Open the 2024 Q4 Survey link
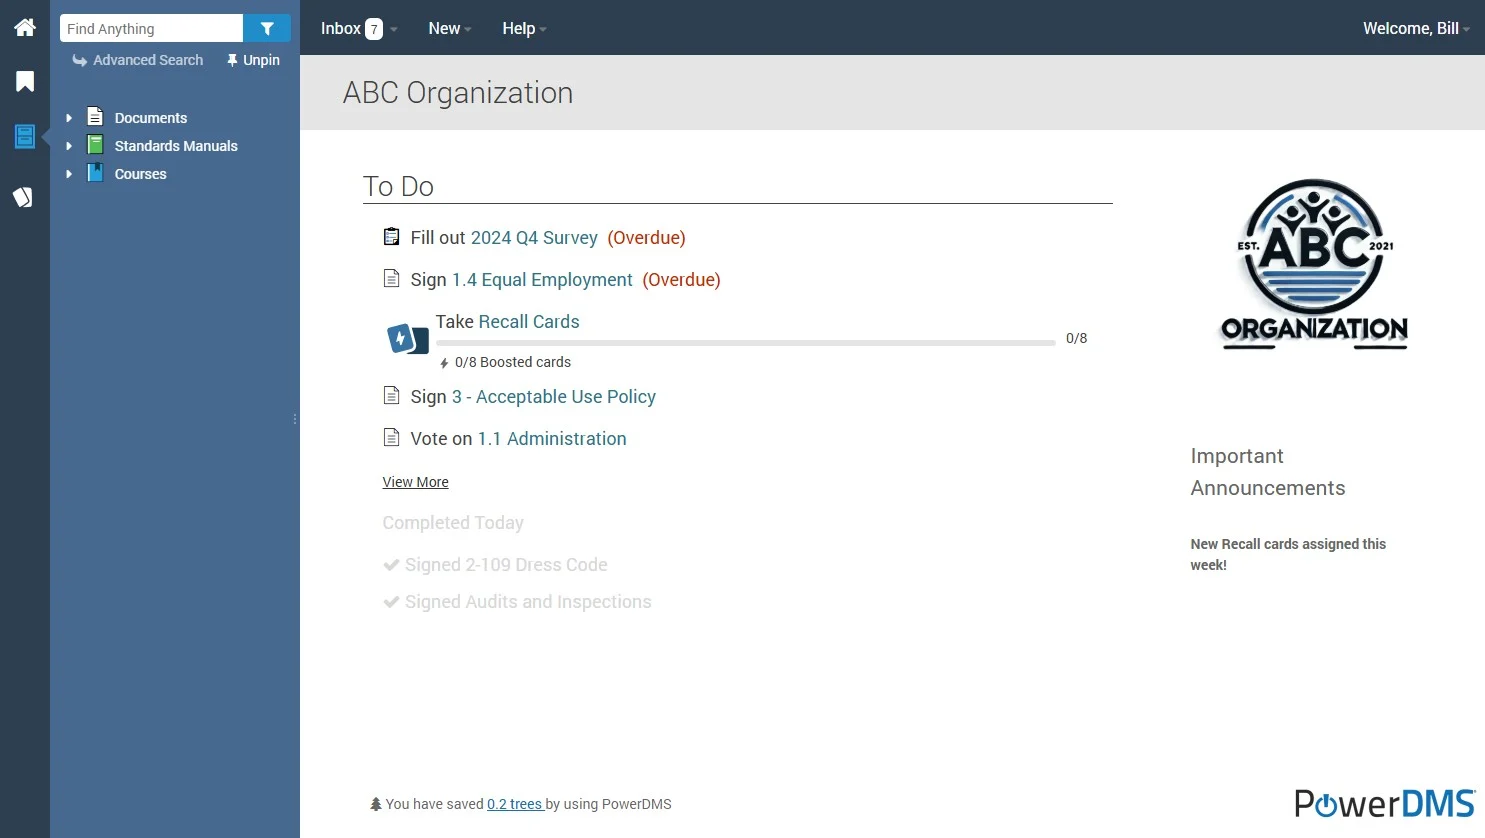This screenshot has height=838, width=1485. pyautogui.click(x=534, y=237)
